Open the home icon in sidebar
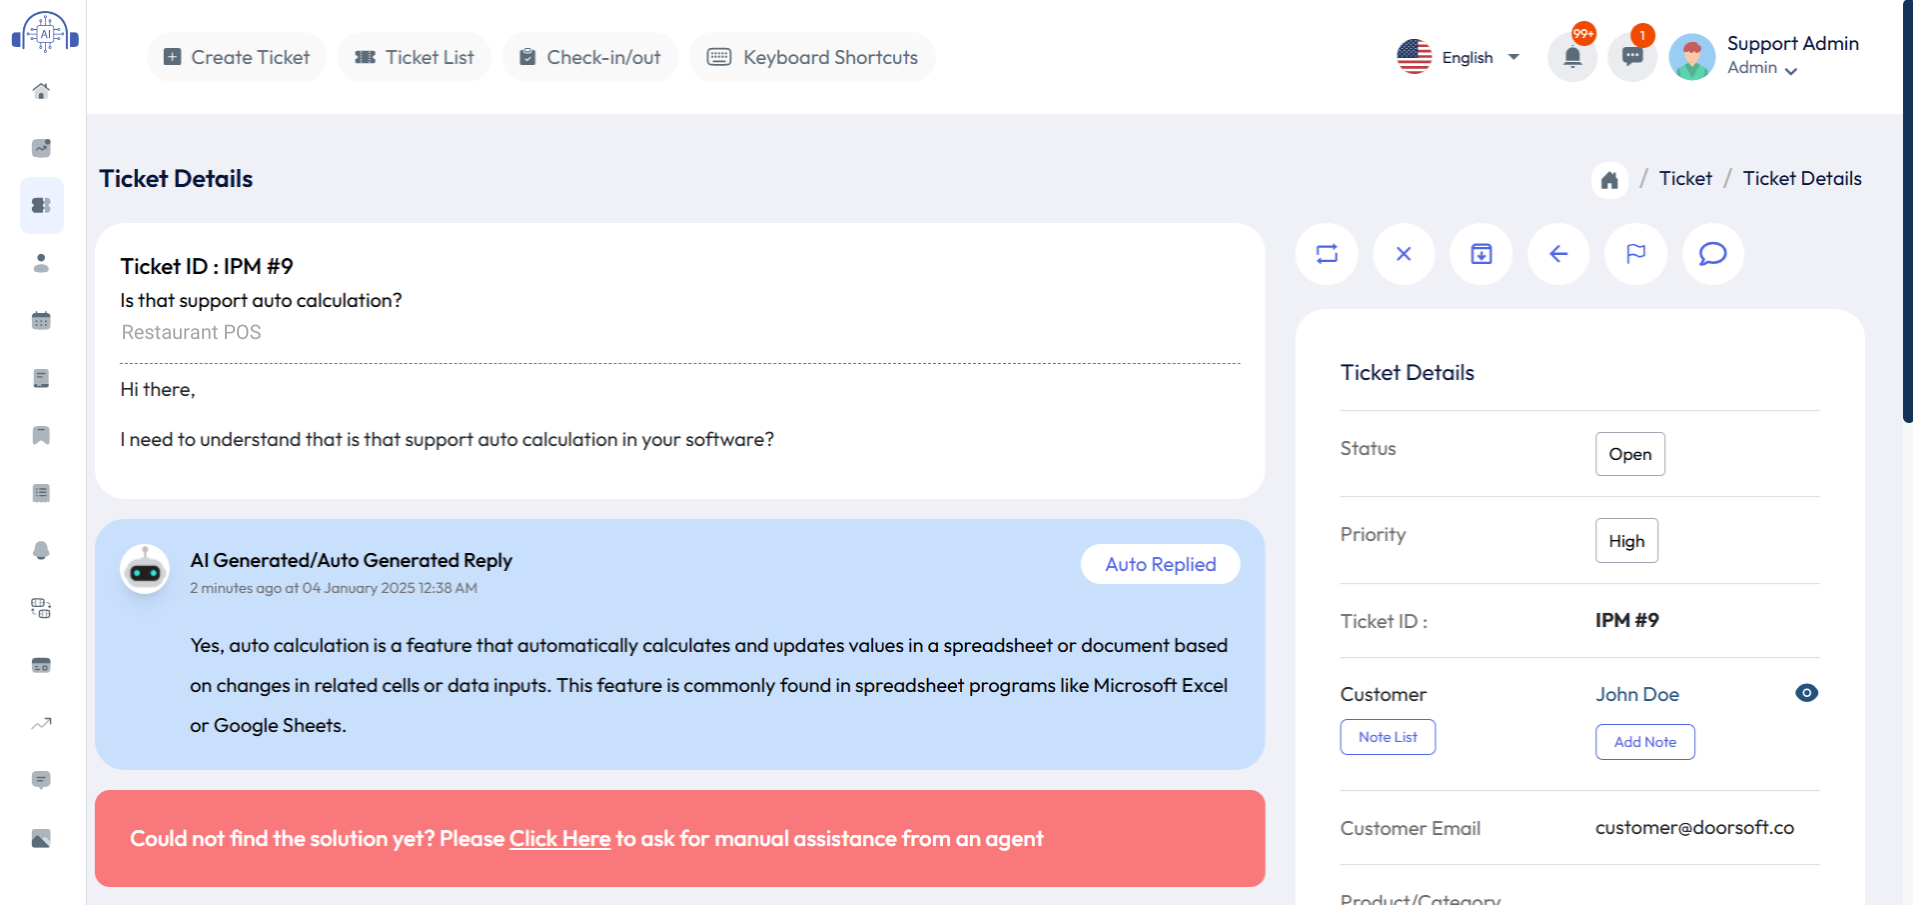This screenshot has height=905, width=1917. 41,91
